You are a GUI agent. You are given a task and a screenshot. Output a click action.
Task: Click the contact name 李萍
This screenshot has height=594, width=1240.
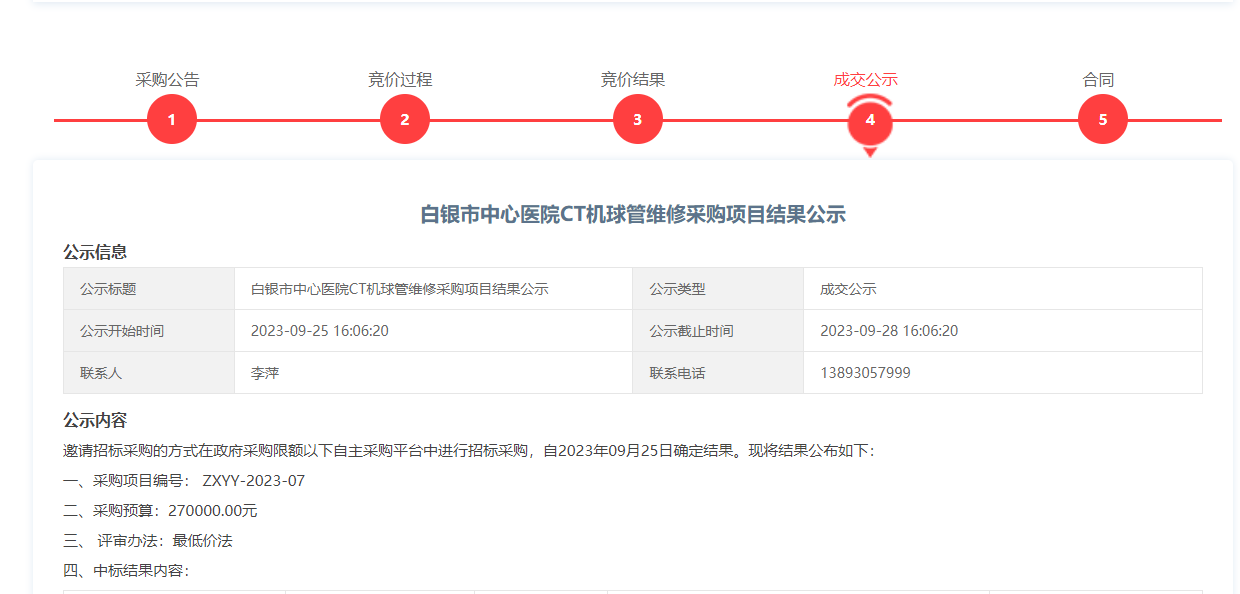point(265,373)
